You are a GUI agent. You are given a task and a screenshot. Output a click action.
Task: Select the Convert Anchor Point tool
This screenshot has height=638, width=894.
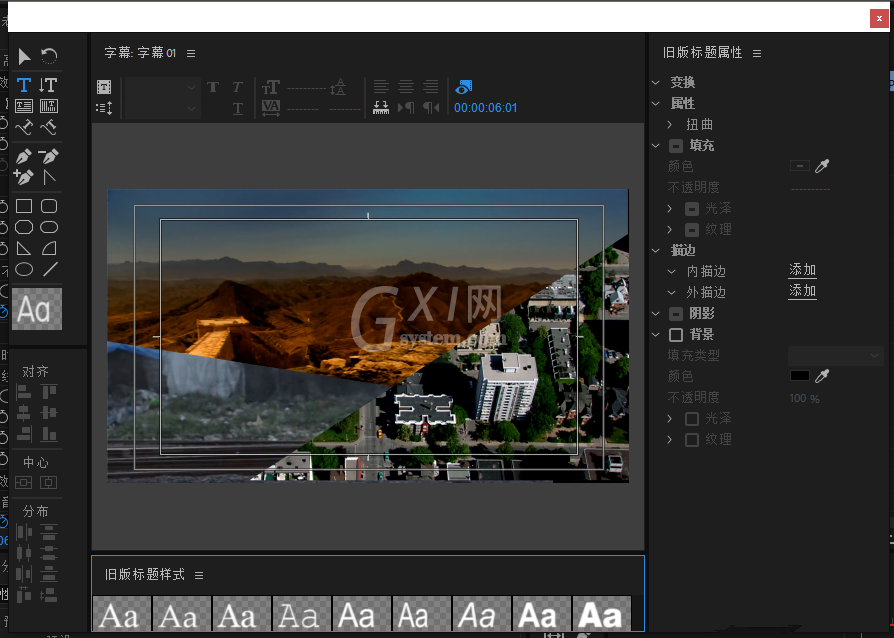50,177
